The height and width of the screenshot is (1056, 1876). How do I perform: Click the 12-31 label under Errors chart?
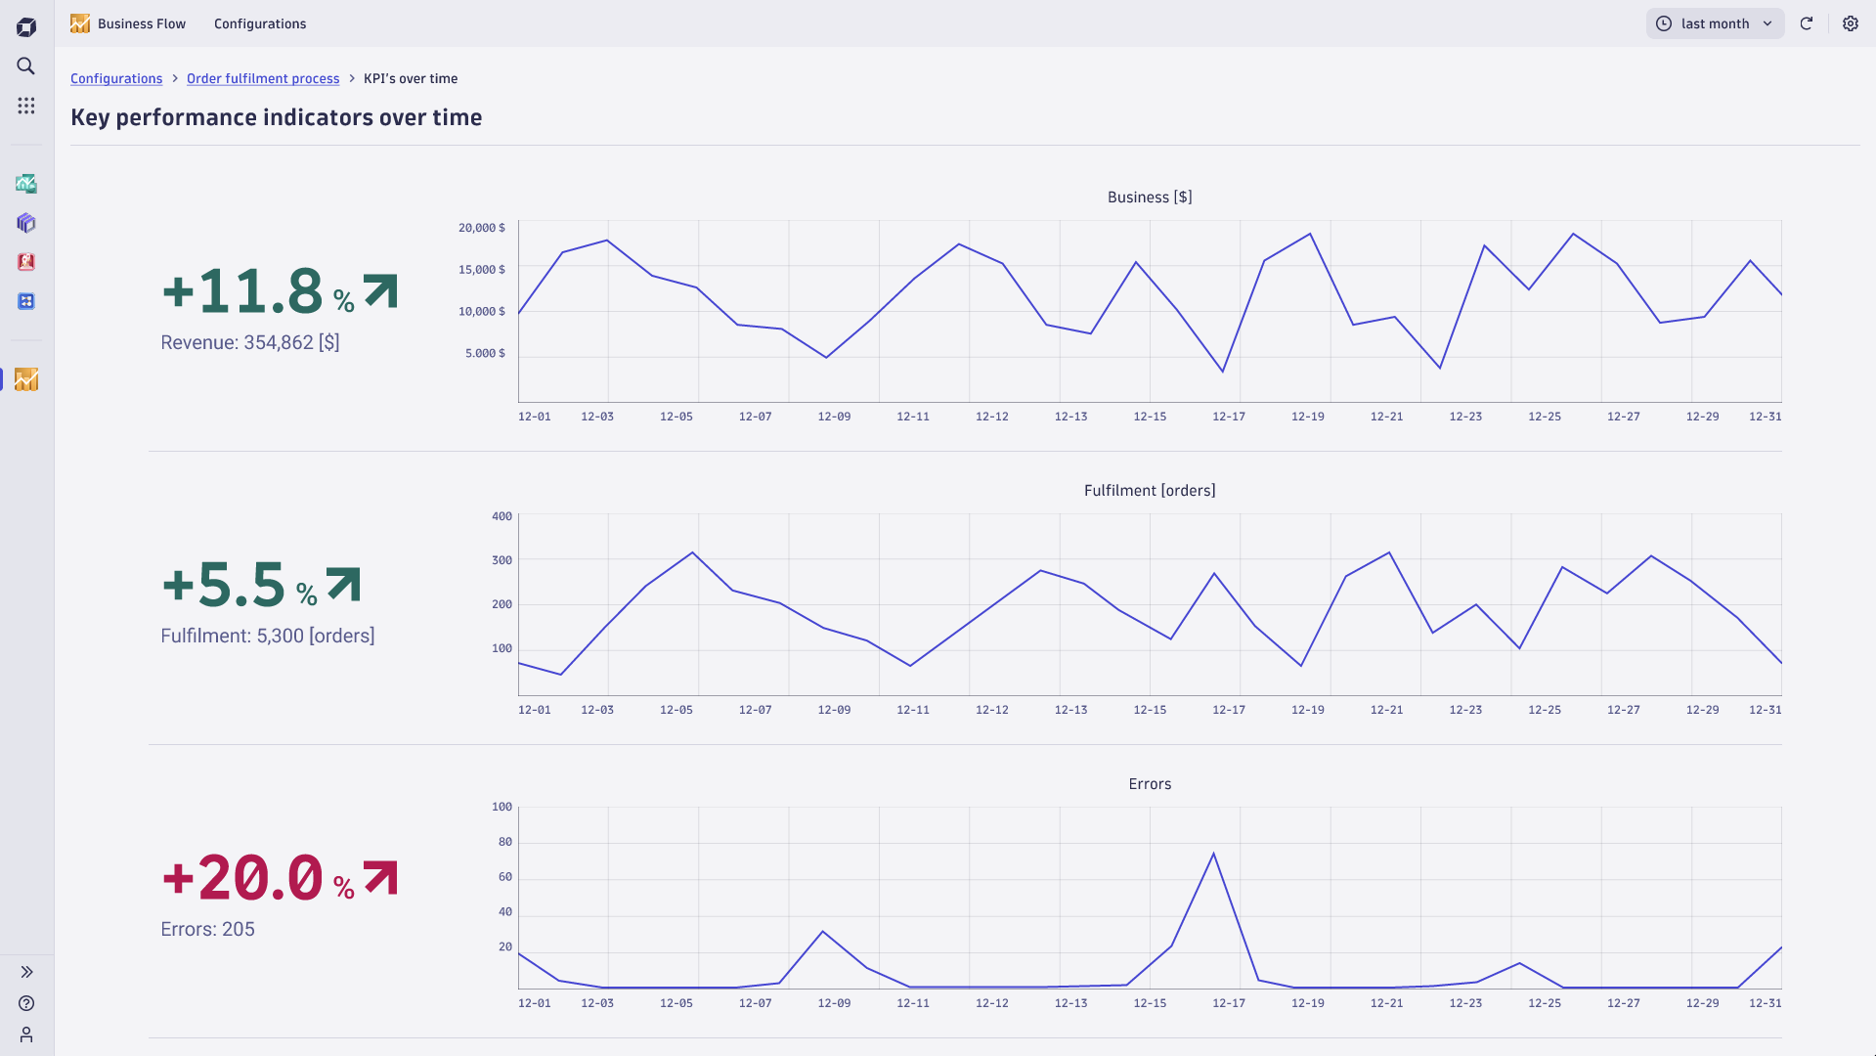(x=1765, y=1003)
